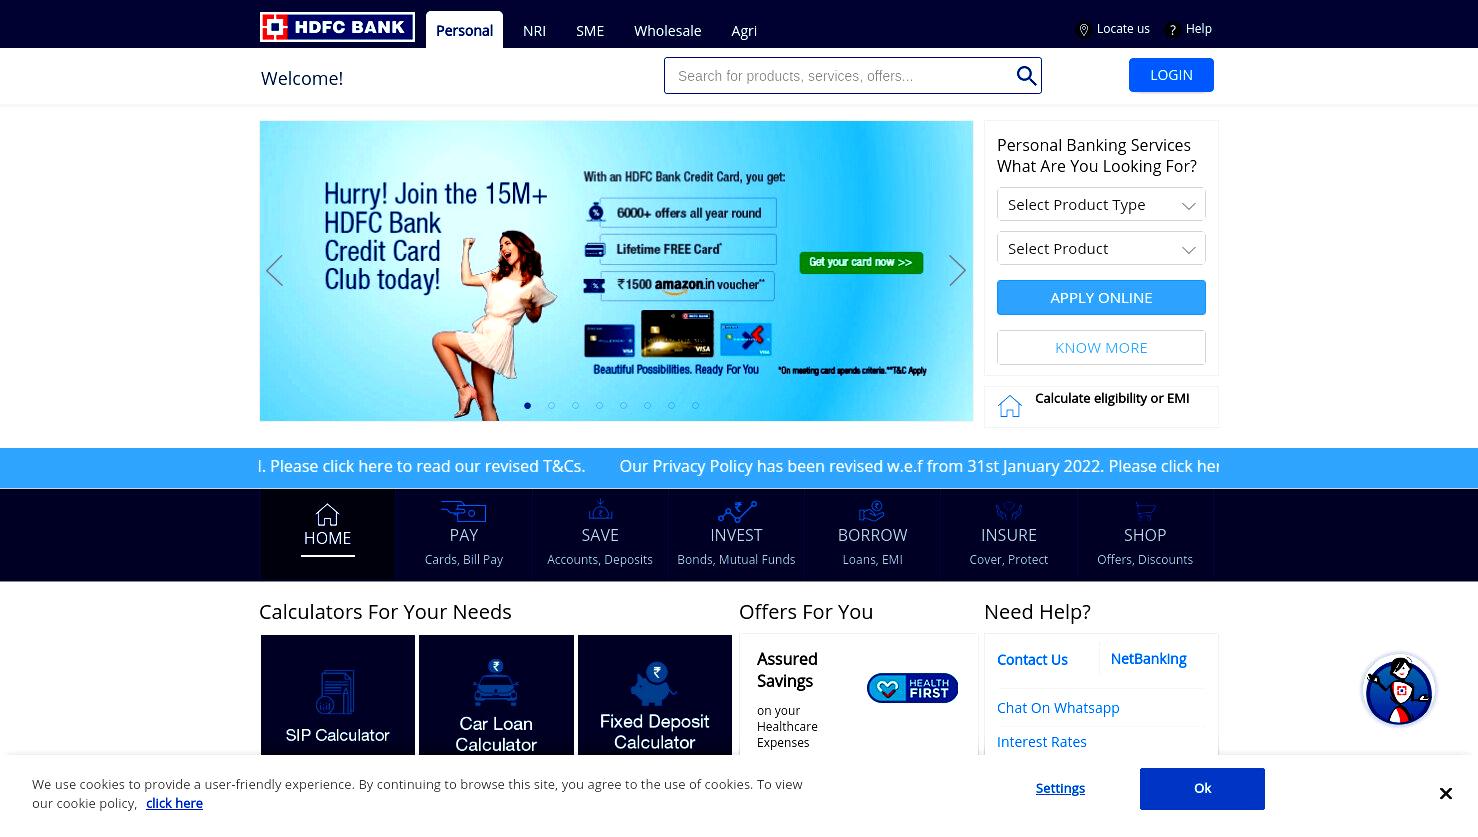Open the Fixed Deposit Calculator tile

[655, 695]
